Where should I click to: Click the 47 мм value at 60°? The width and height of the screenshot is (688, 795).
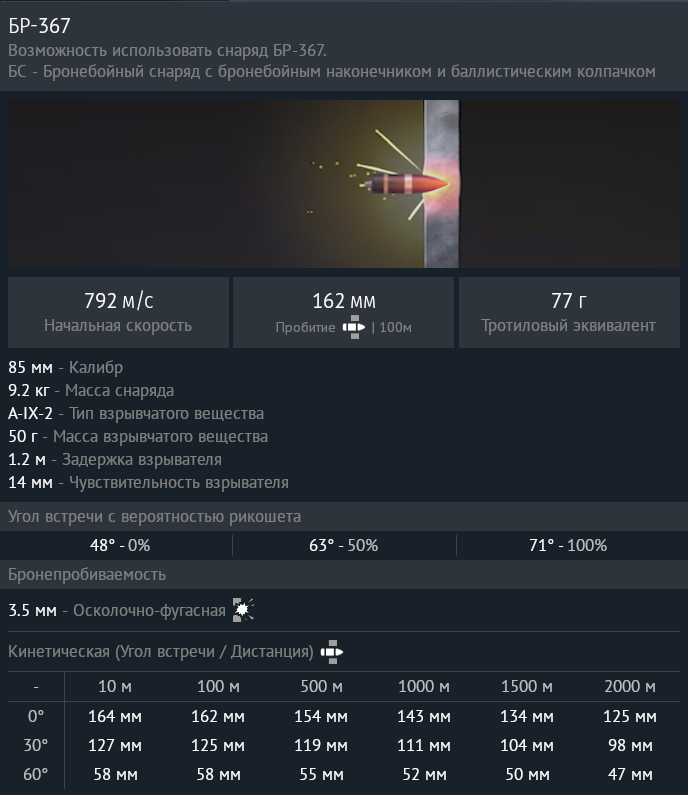pyautogui.click(x=630, y=775)
